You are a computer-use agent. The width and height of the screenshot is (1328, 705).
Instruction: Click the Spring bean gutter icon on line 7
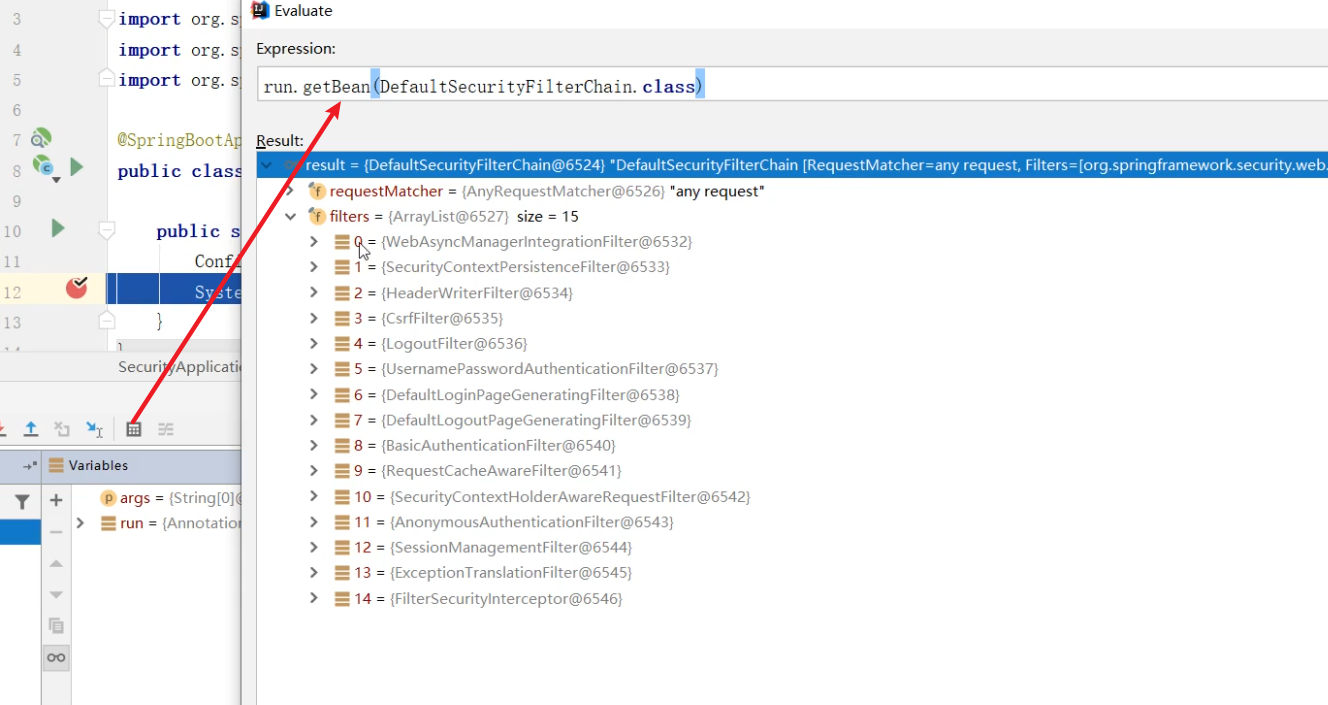click(x=41, y=138)
